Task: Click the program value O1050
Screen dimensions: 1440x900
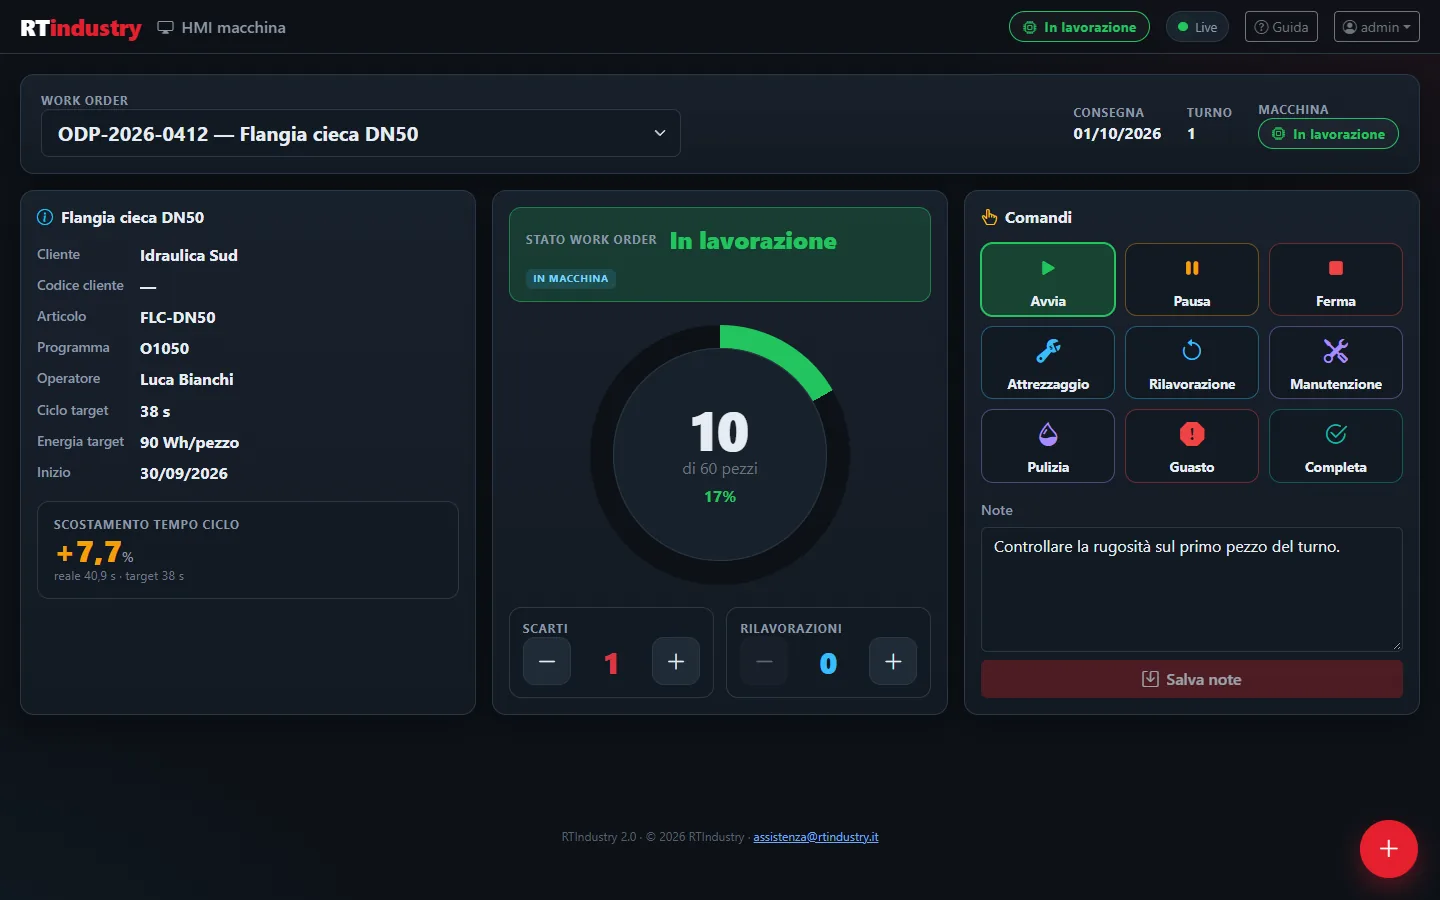Action: pos(165,349)
